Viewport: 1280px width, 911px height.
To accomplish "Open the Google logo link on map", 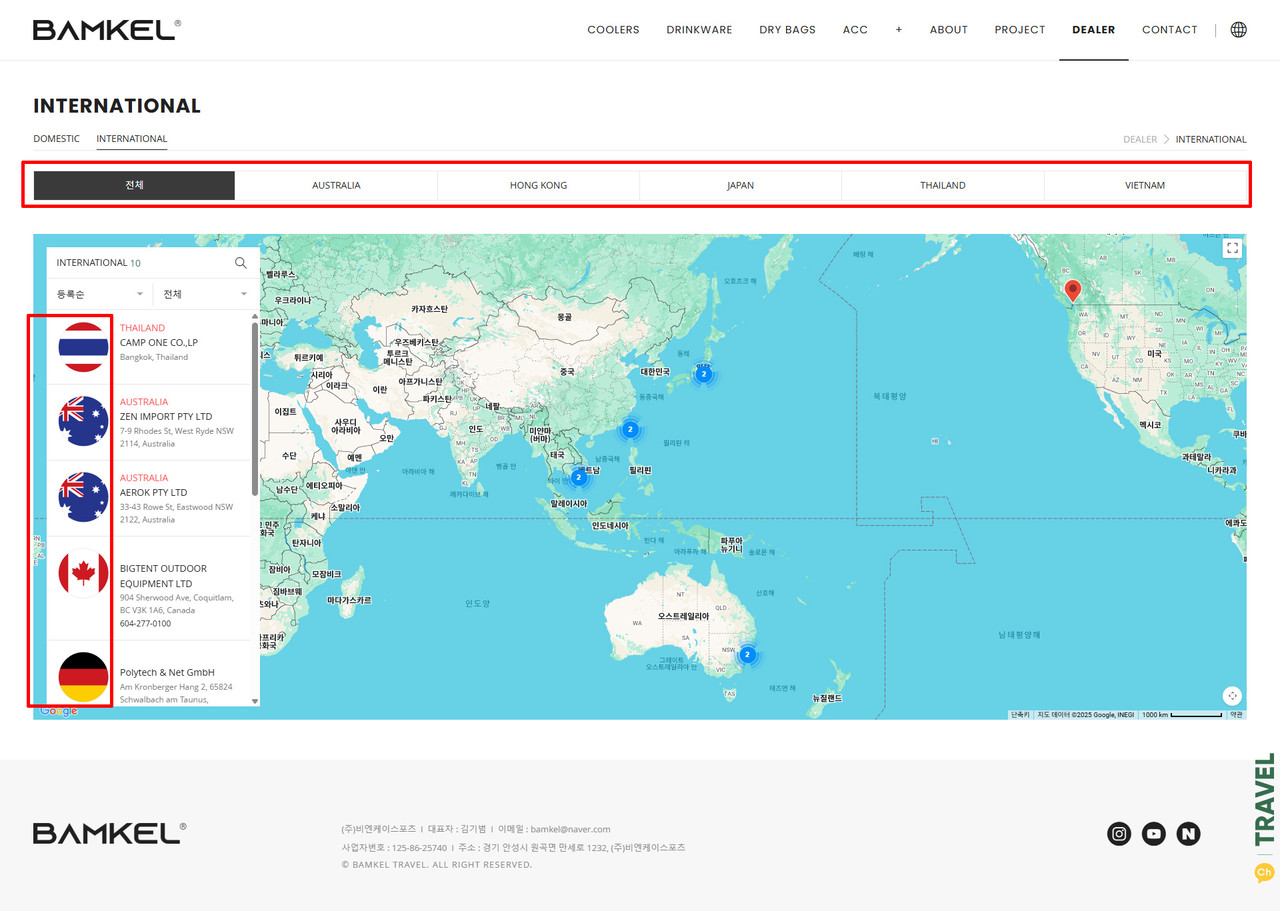I will 59,711.
